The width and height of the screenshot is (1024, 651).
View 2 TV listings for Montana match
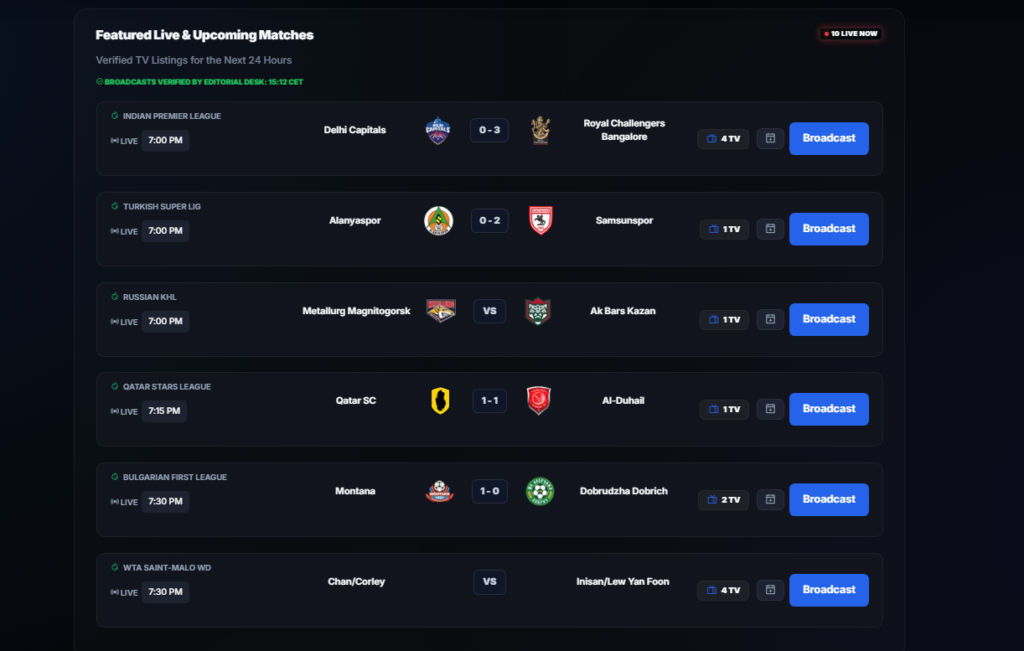[x=723, y=499]
